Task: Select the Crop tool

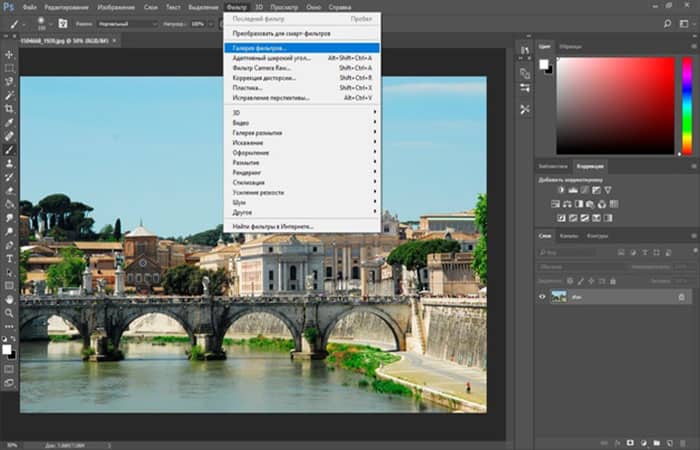Action: click(x=9, y=108)
